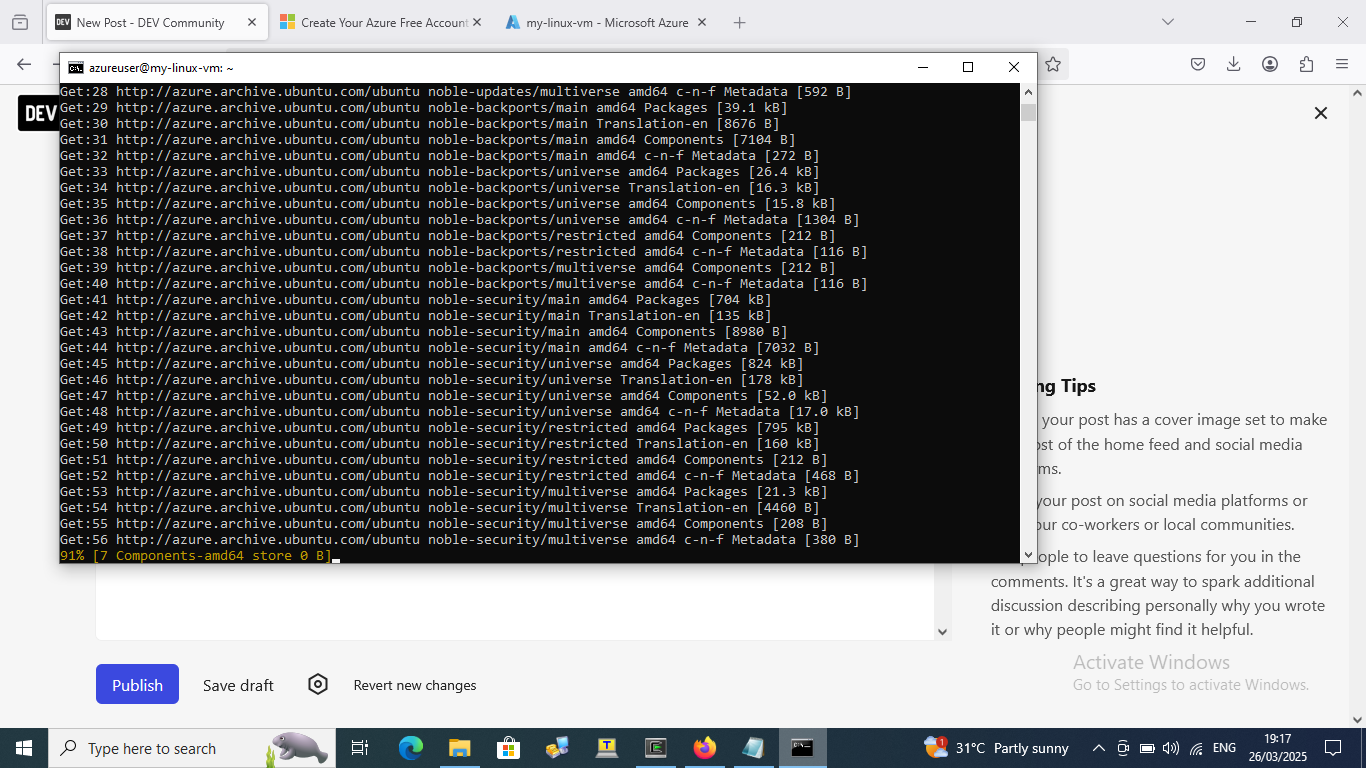Click Save draft button
Viewport: 1366px width, 768px height.
[x=238, y=685]
